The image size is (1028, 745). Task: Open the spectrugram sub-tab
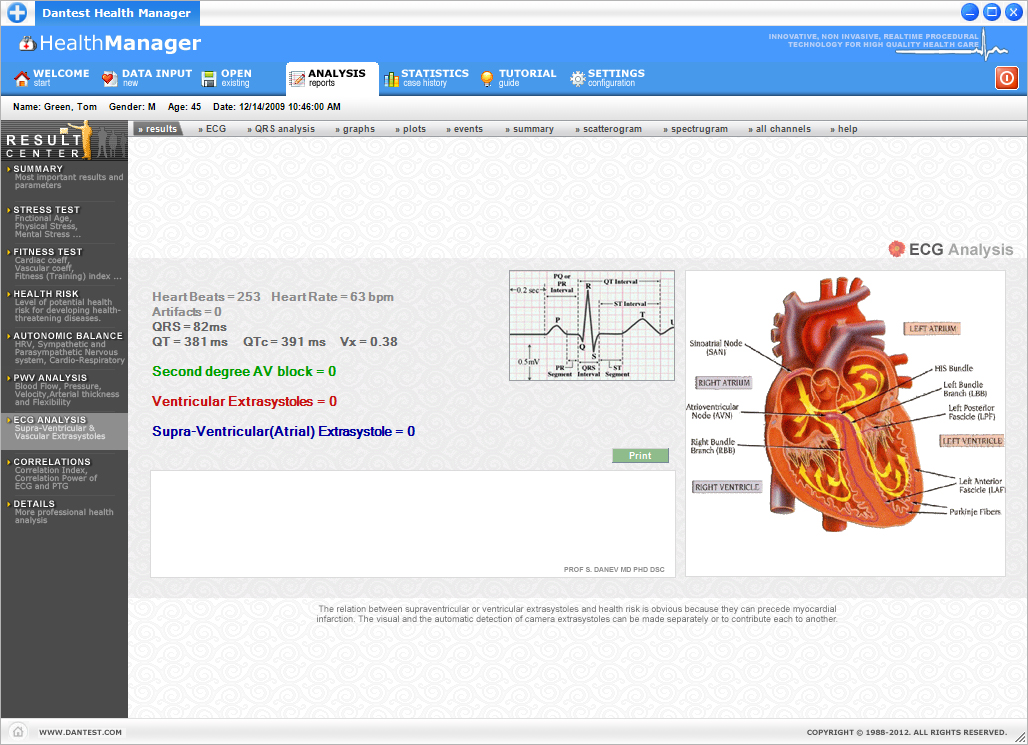point(696,129)
